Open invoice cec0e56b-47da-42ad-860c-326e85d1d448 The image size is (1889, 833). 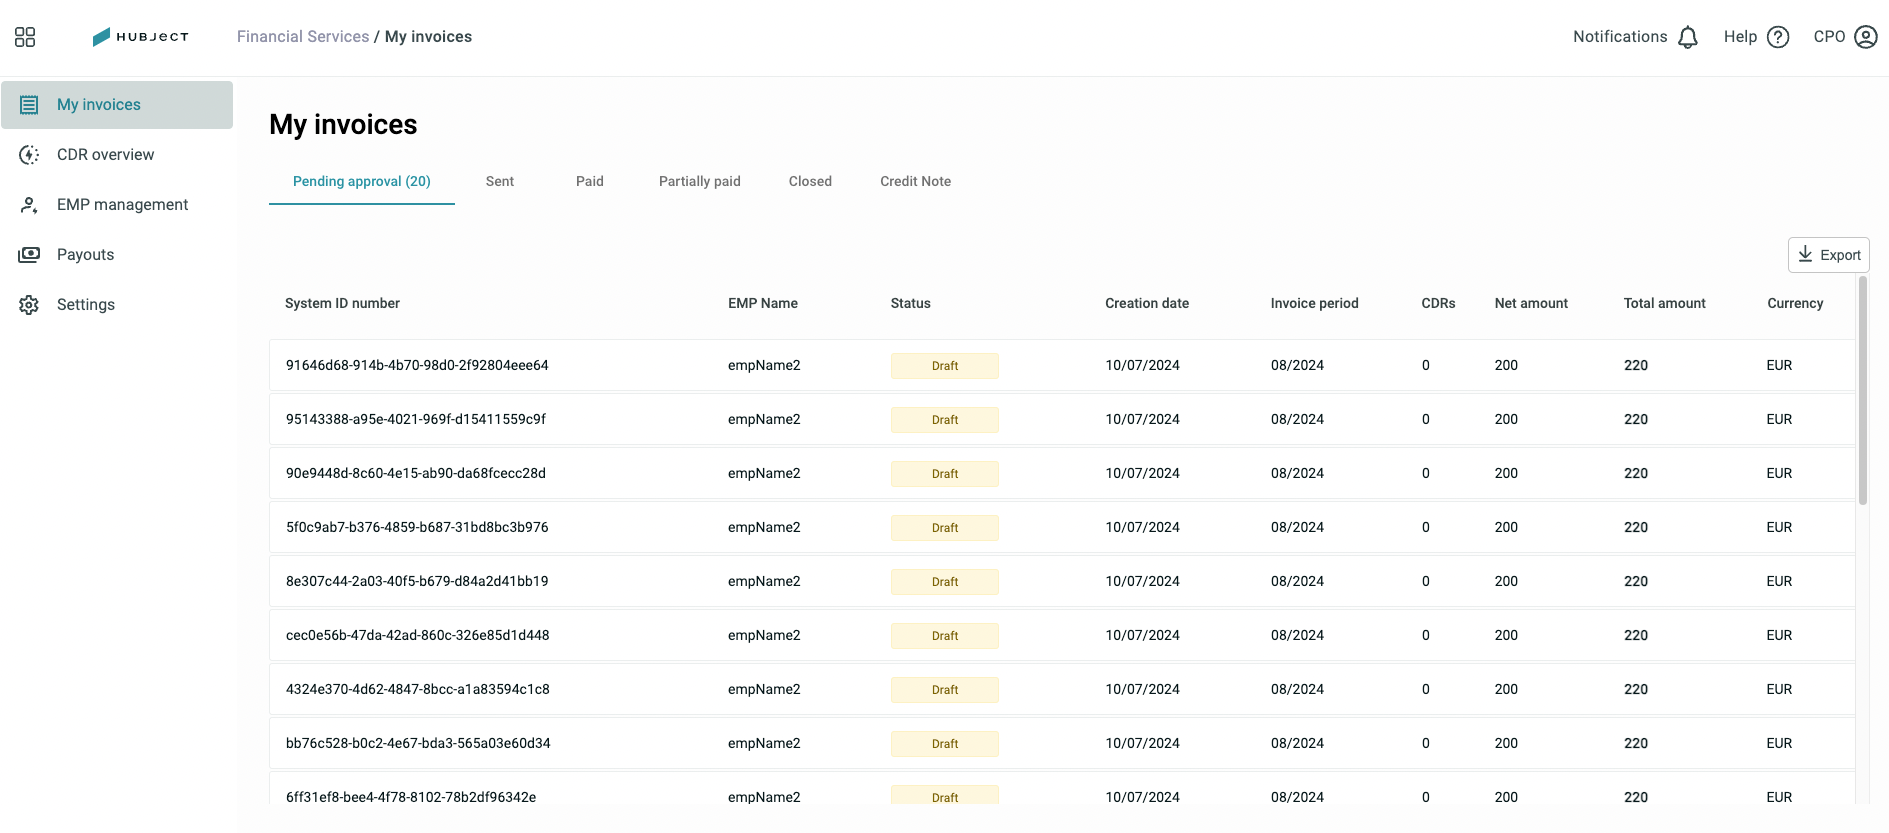(x=1062, y=635)
